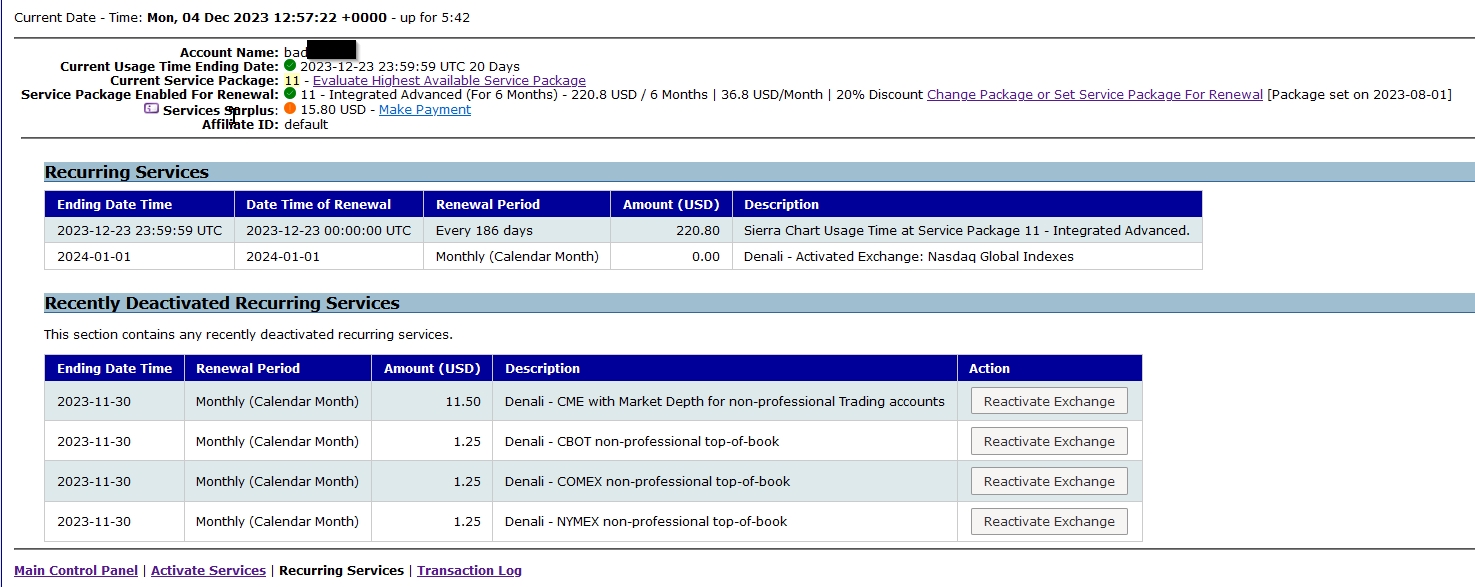Open Evaluate Highest Available Service Package link
This screenshot has height=587, width=1475.
coord(449,80)
